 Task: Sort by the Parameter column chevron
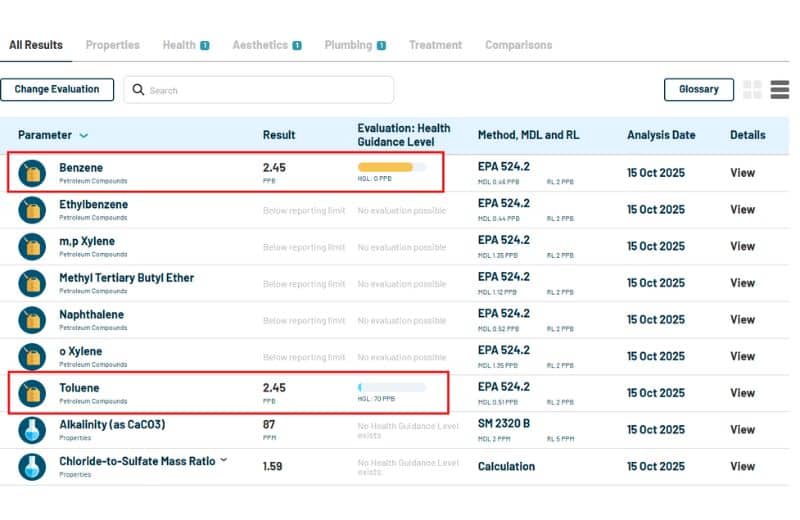83,136
